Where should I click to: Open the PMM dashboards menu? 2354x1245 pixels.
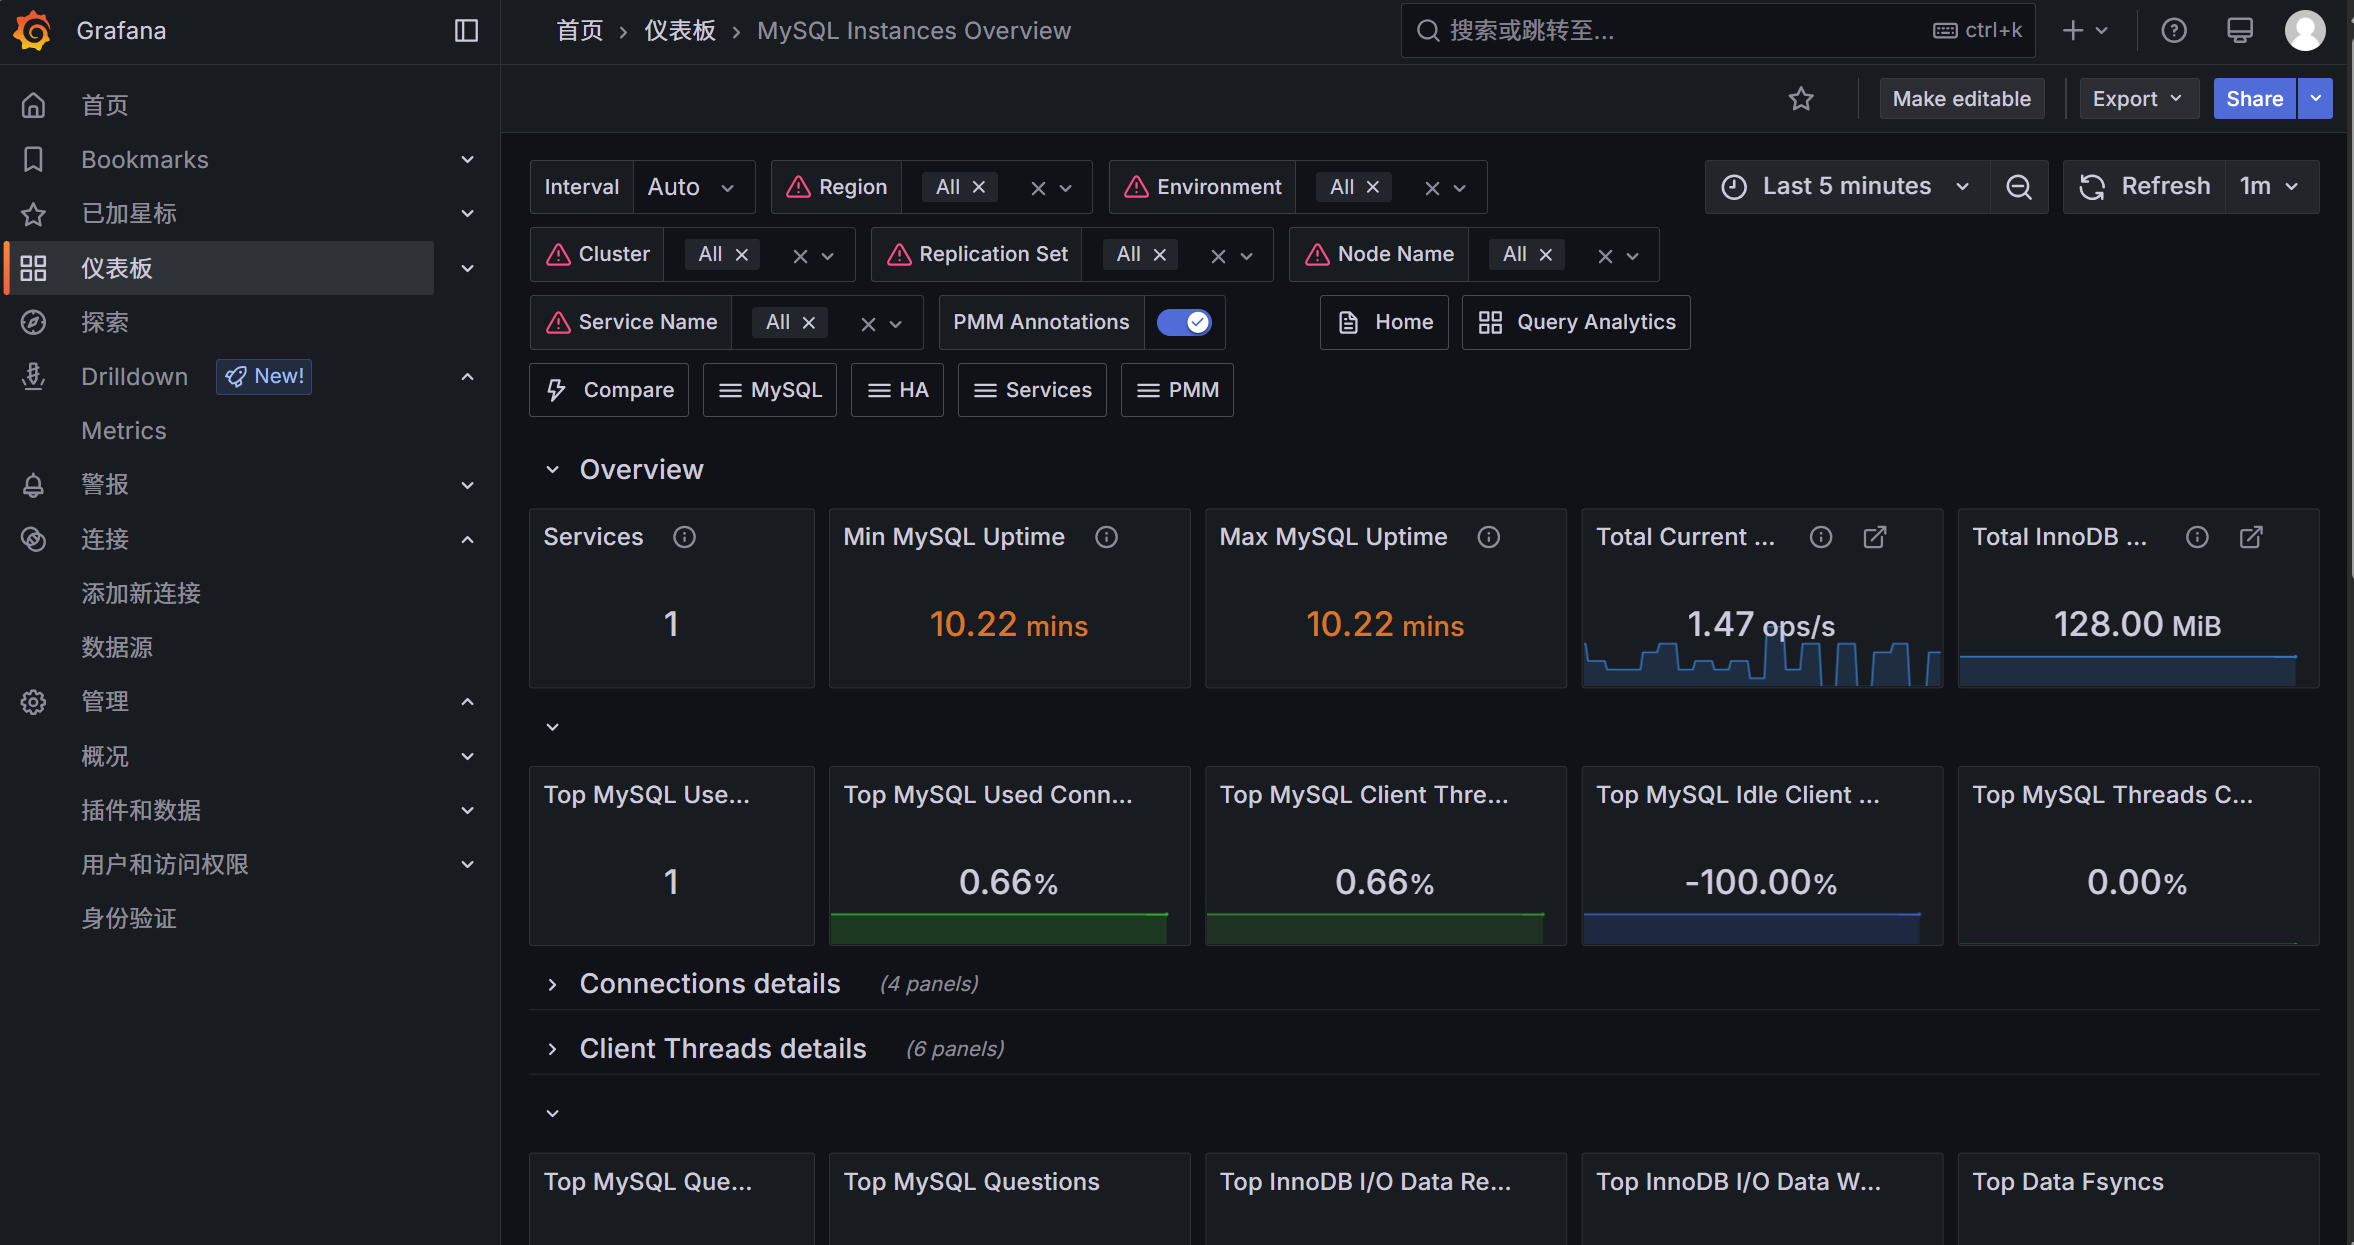coord(1177,390)
